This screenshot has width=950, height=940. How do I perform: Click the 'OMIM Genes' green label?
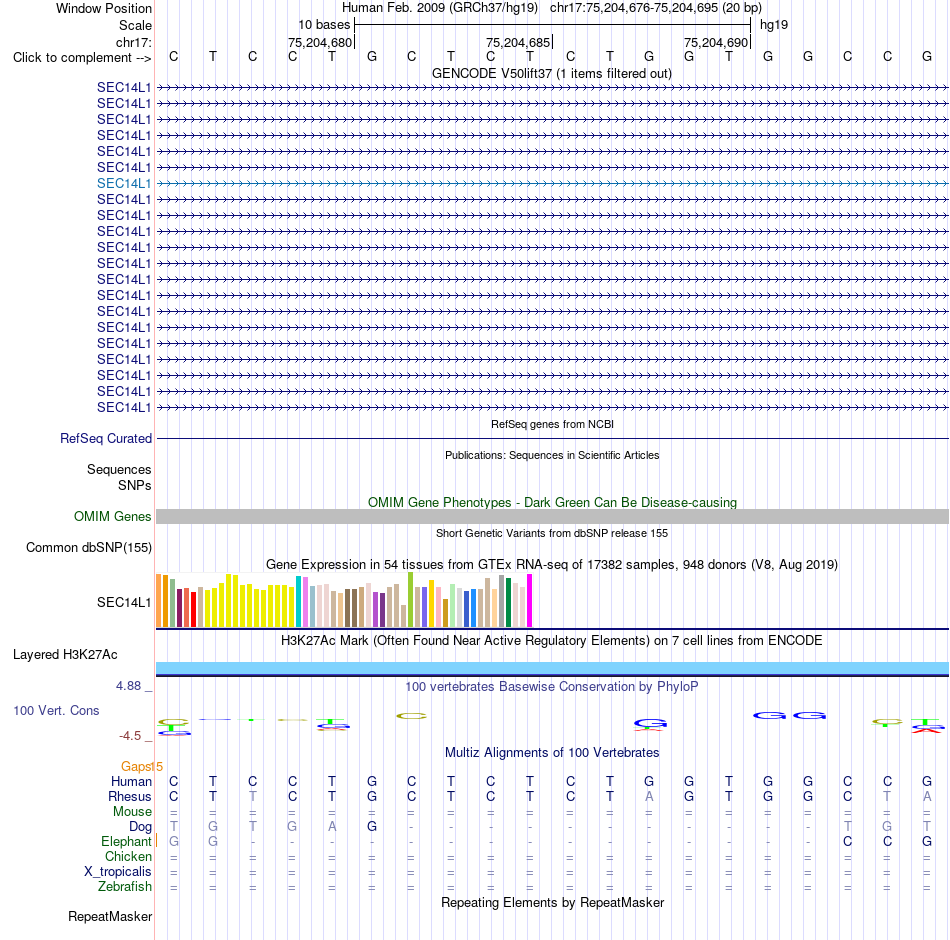pos(112,516)
